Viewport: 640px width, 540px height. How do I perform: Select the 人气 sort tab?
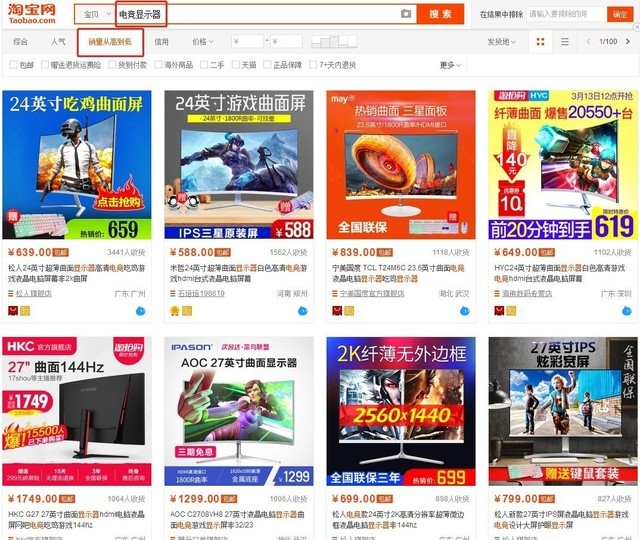58,42
